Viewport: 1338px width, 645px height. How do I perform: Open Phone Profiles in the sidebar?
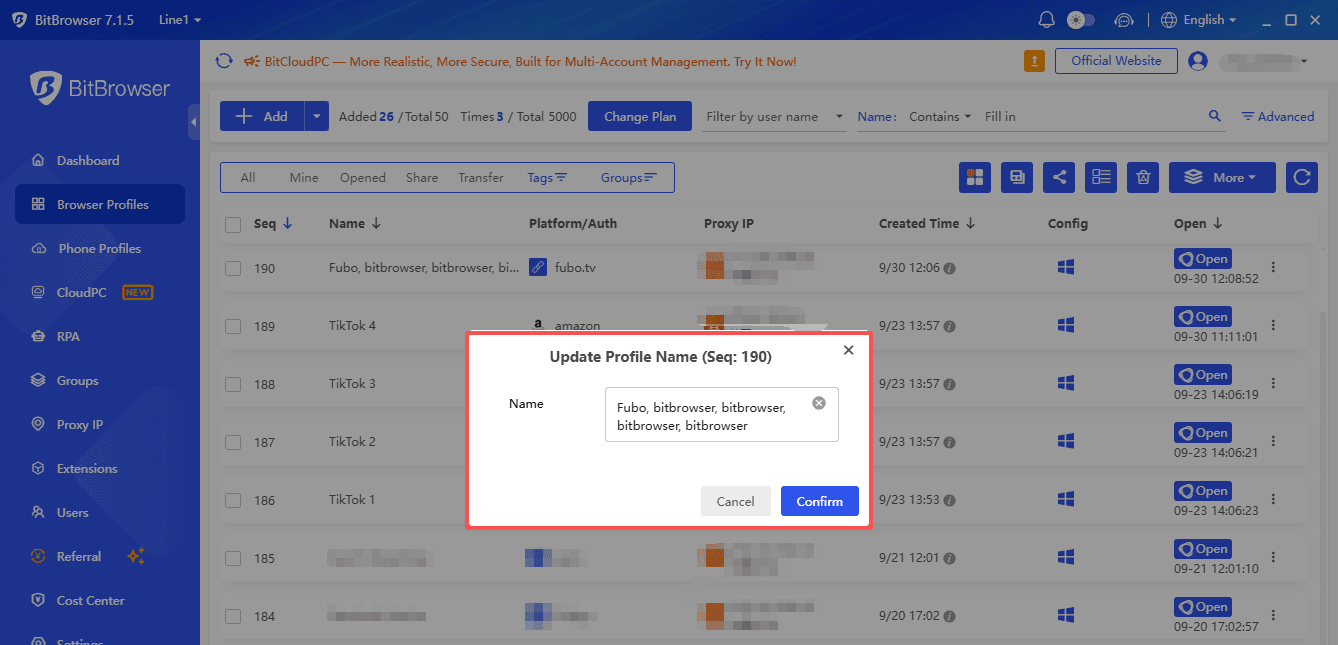(x=100, y=248)
